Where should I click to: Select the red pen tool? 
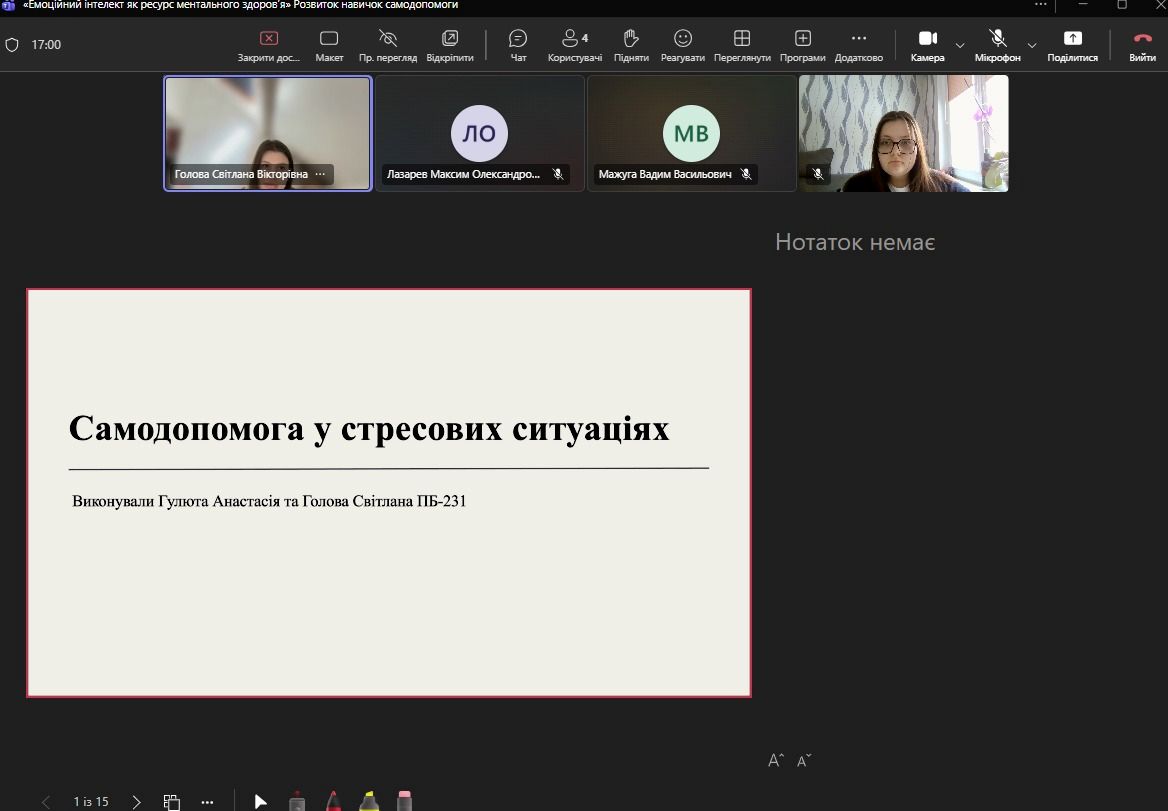tap(333, 801)
